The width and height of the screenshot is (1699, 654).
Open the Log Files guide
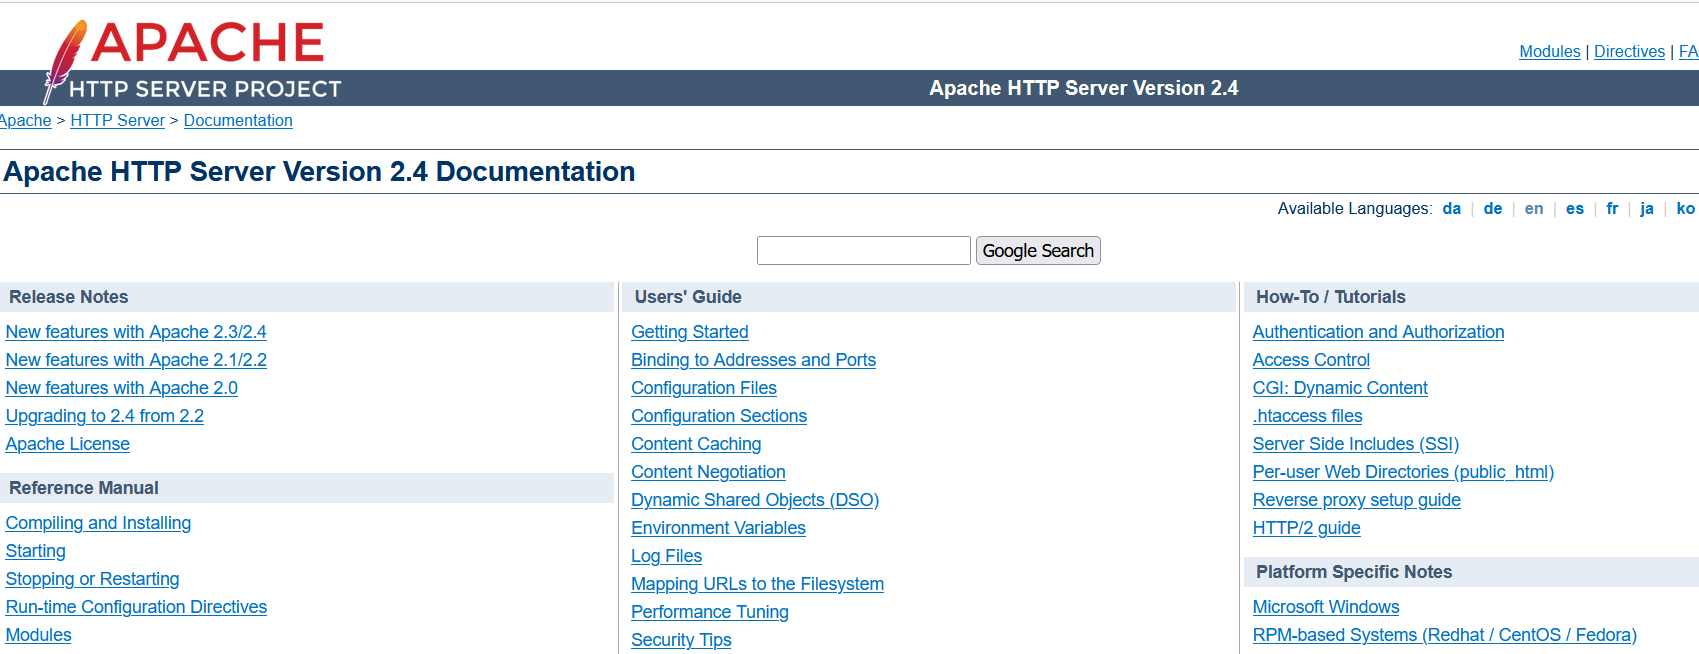coord(667,556)
